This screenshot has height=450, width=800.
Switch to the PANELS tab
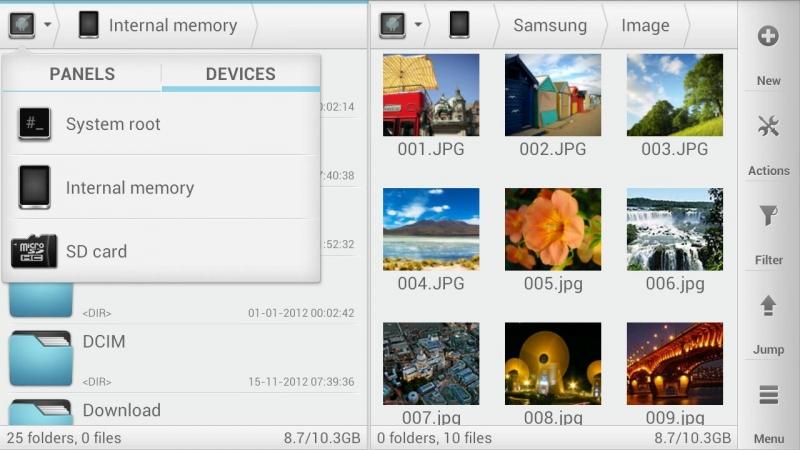82,74
